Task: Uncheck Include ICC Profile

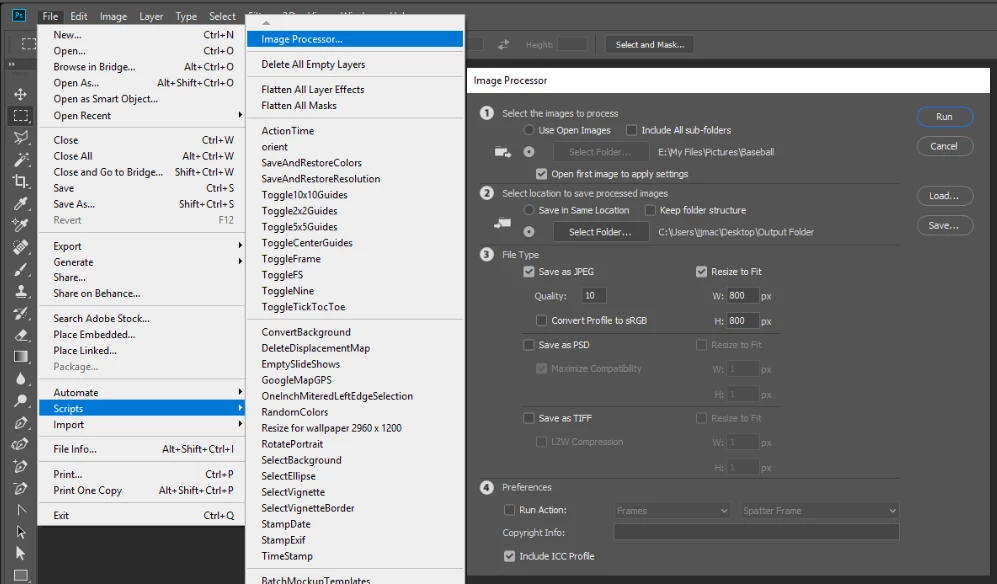Action: click(x=509, y=556)
